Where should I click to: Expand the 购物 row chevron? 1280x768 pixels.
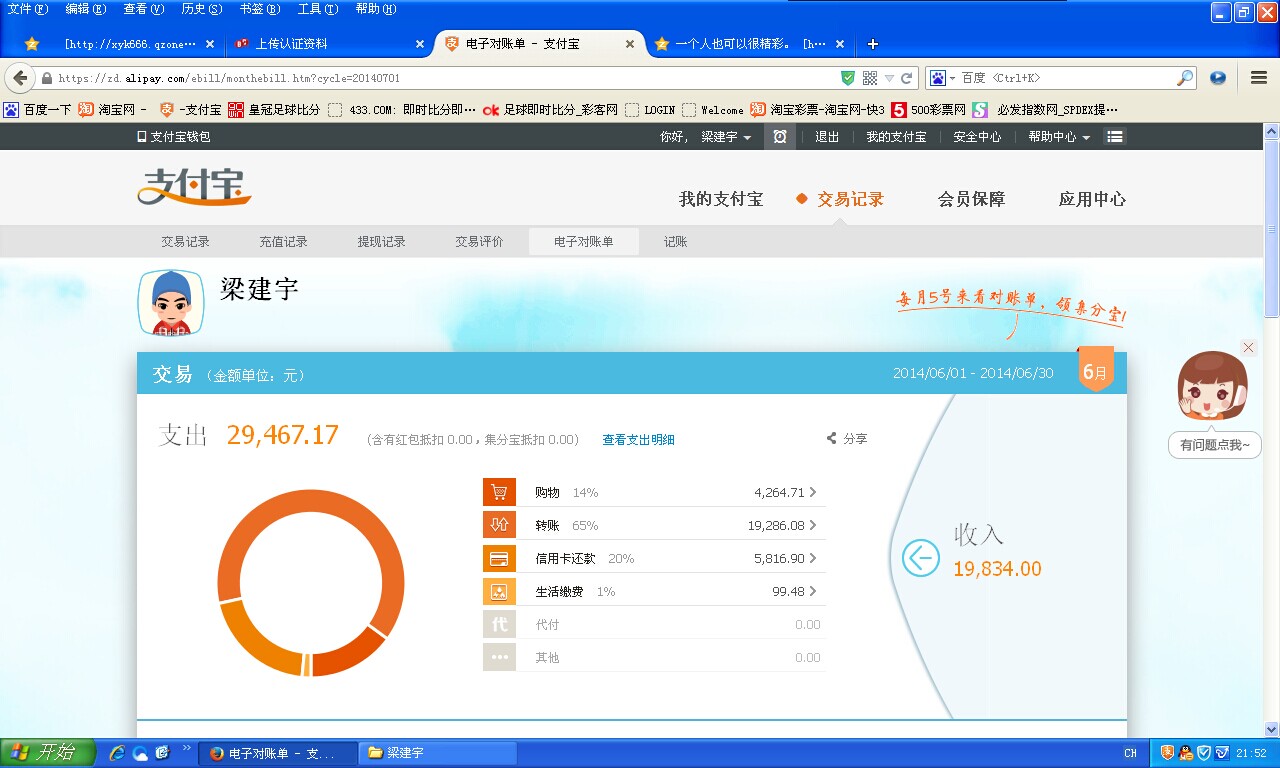[x=813, y=492]
